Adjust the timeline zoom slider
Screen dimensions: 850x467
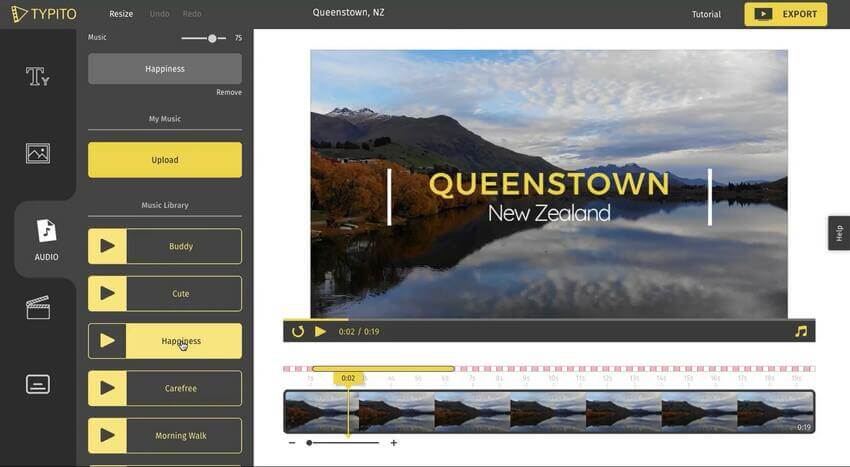pyautogui.click(x=309, y=443)
